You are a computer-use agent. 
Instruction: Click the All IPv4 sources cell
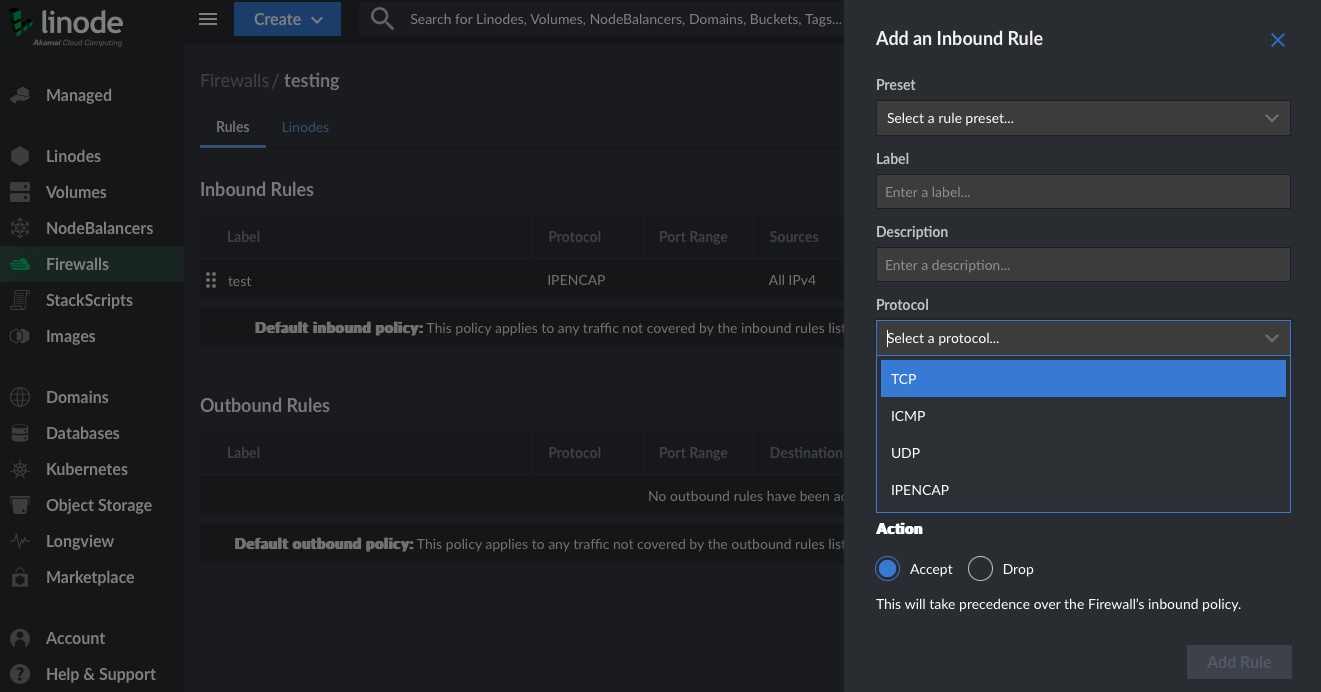point(792,280)
